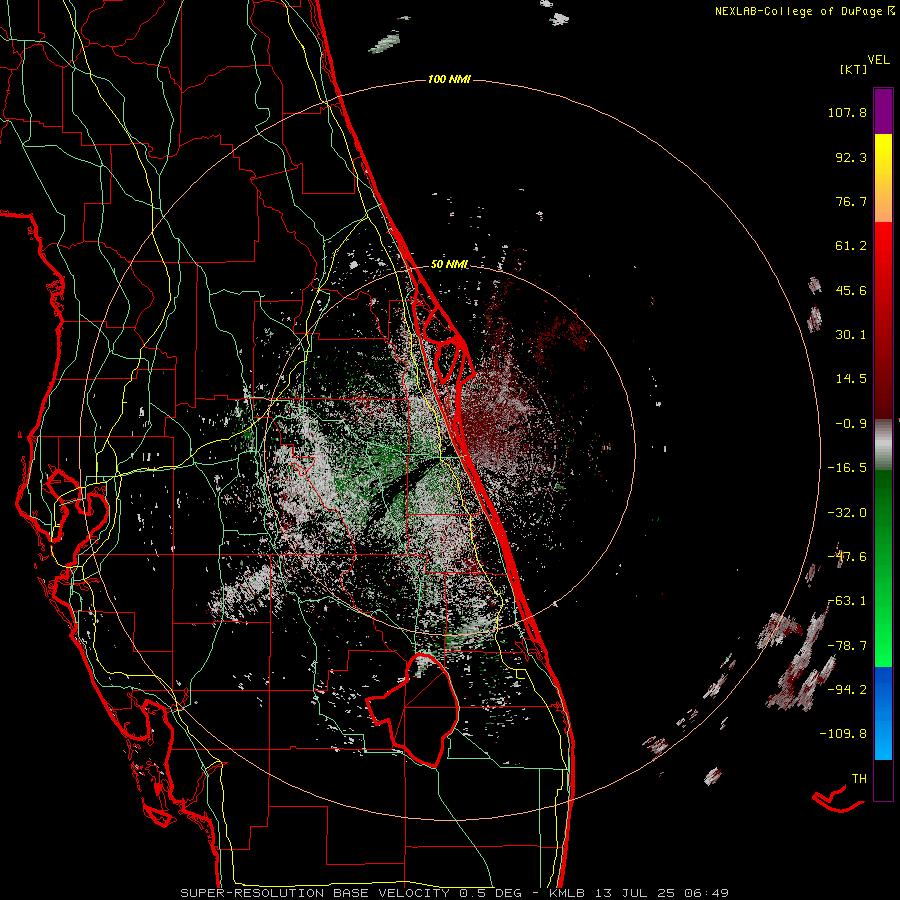Click the purple segment of the velocity color bar
900x900 pixels.
(x=883, y=111)
